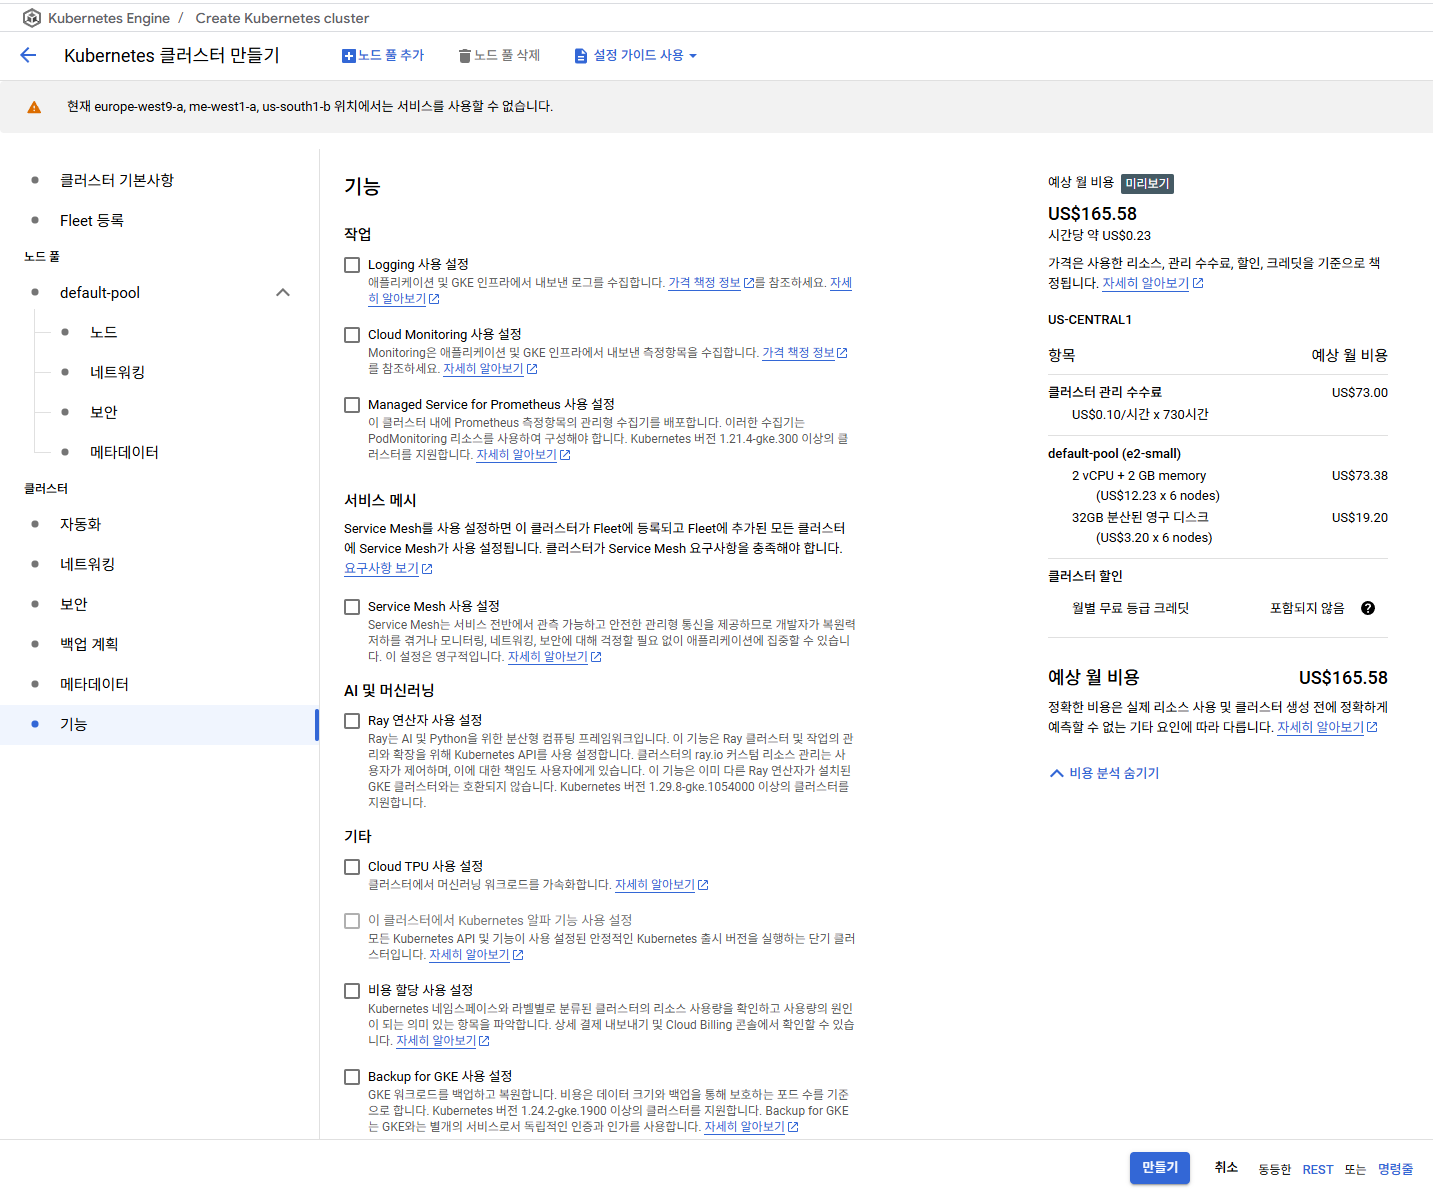Click the 취소 button
This screenshot has width=1433, height=1193.
pos(1226,1167)
